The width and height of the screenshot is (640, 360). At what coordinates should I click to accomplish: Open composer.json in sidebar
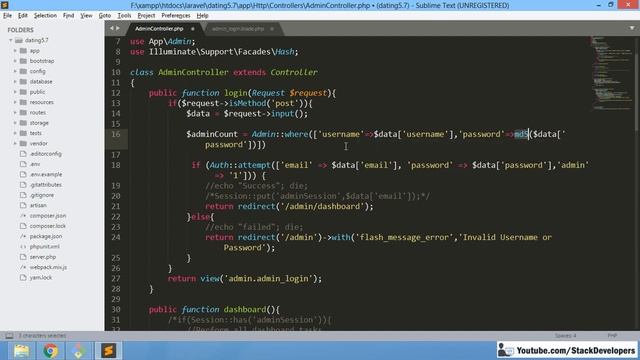pyautogui.click(x=48, y=216)
